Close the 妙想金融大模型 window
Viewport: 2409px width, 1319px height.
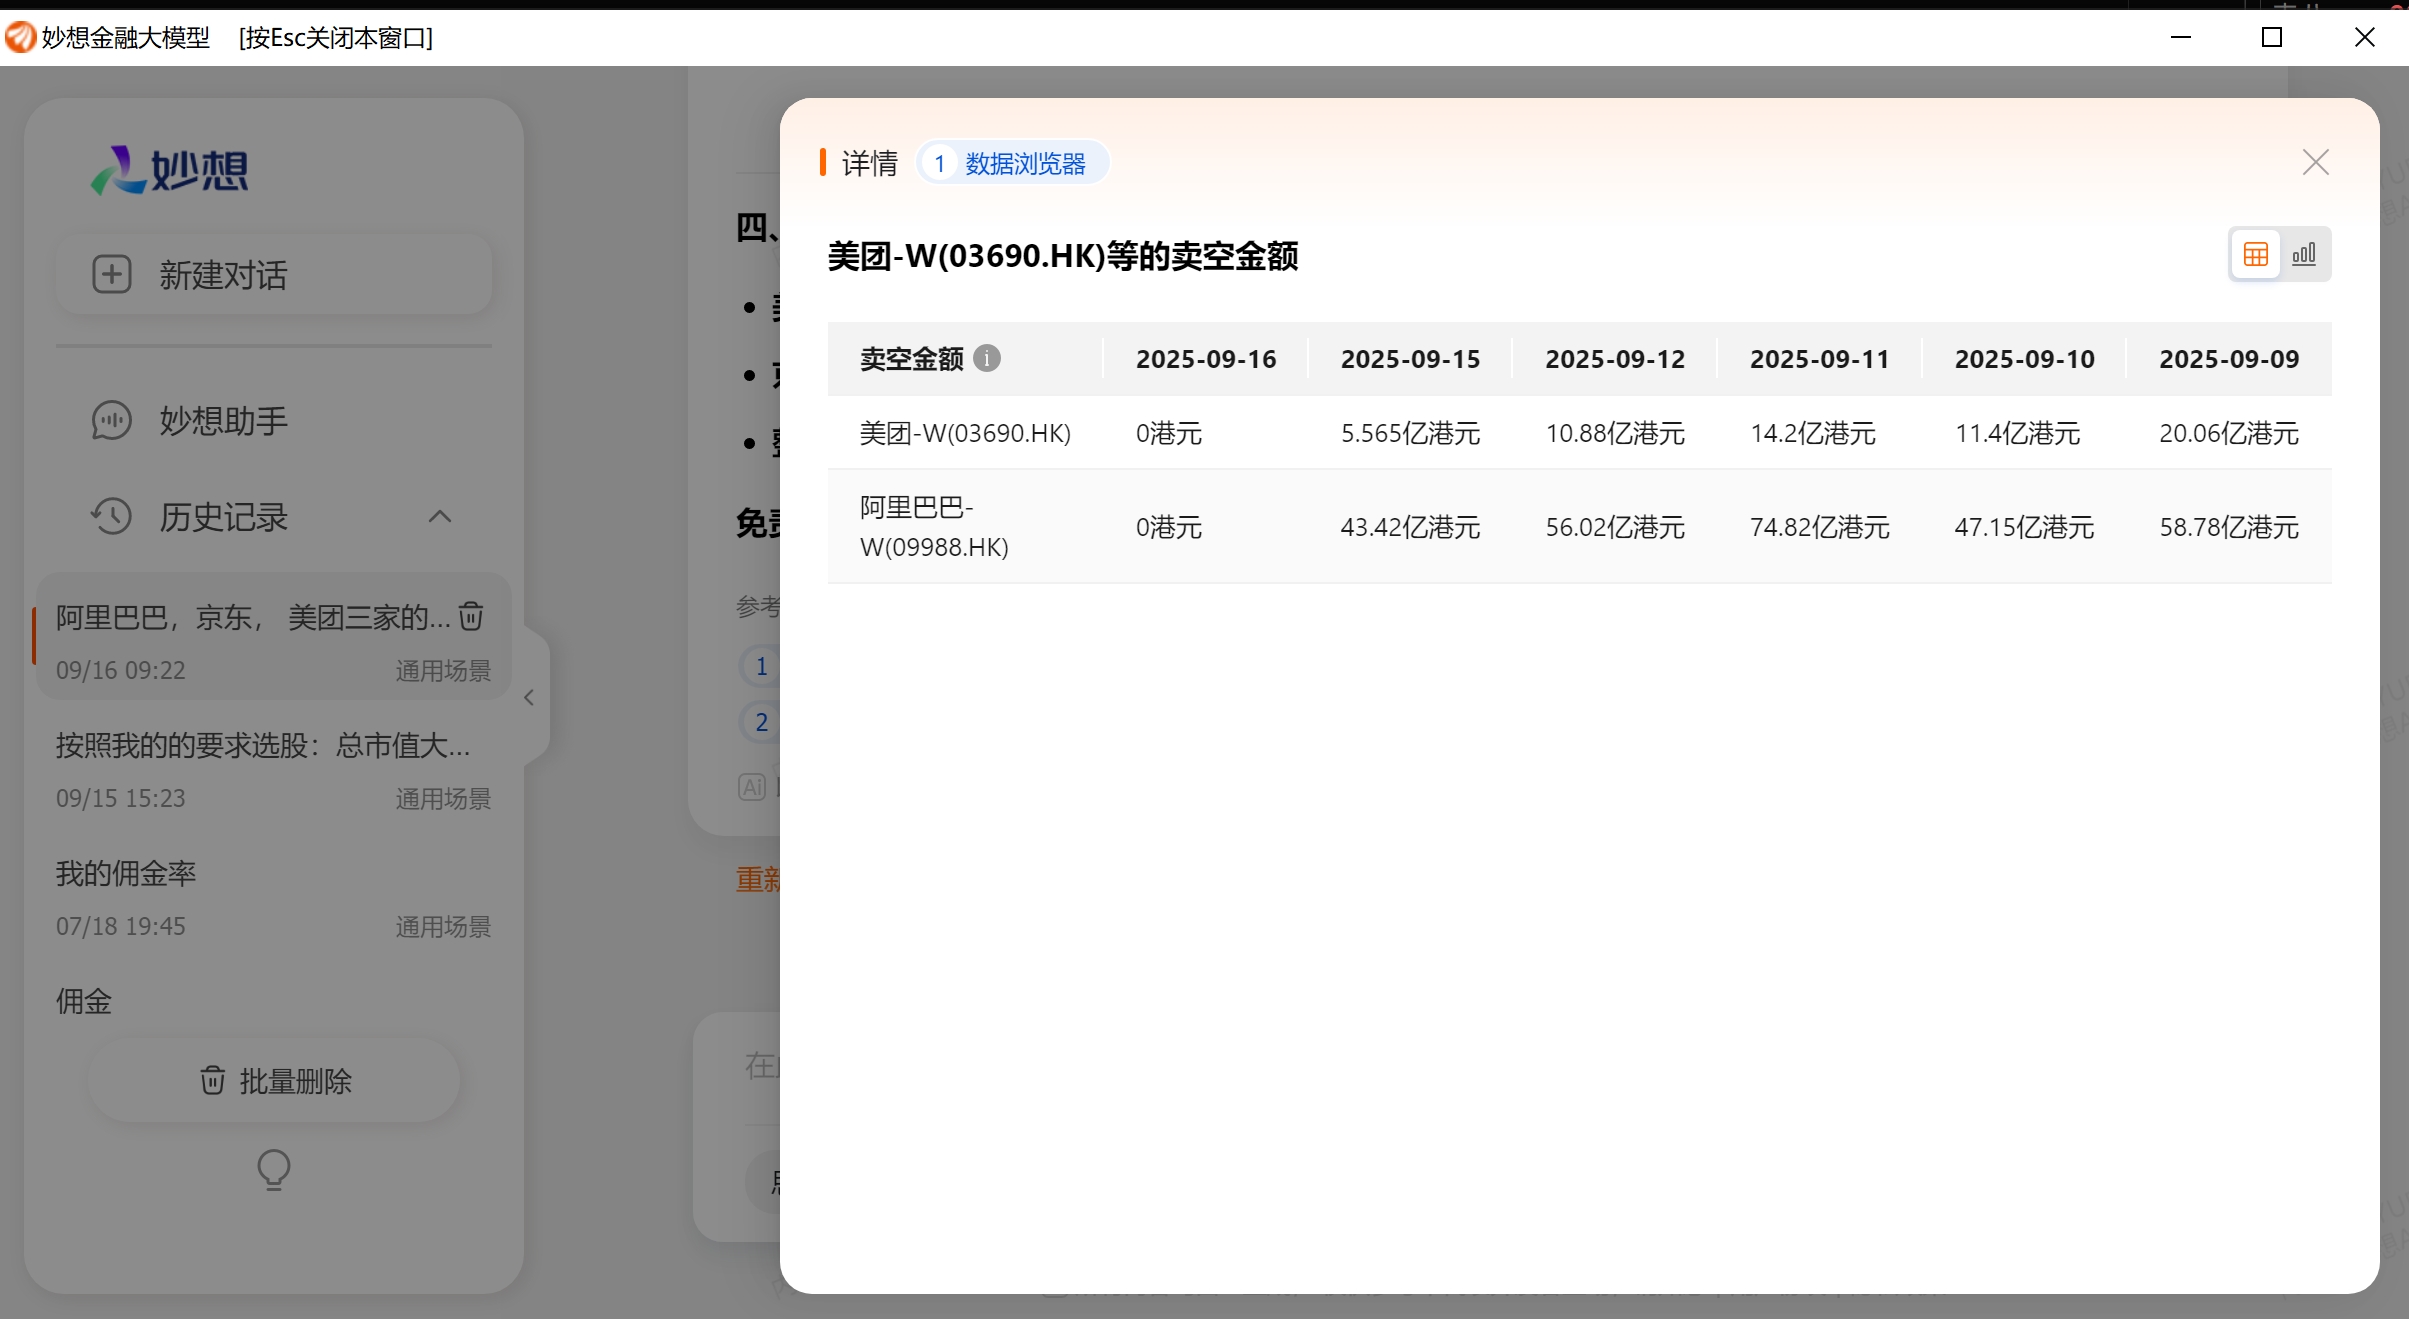[x=2364, y=37]
